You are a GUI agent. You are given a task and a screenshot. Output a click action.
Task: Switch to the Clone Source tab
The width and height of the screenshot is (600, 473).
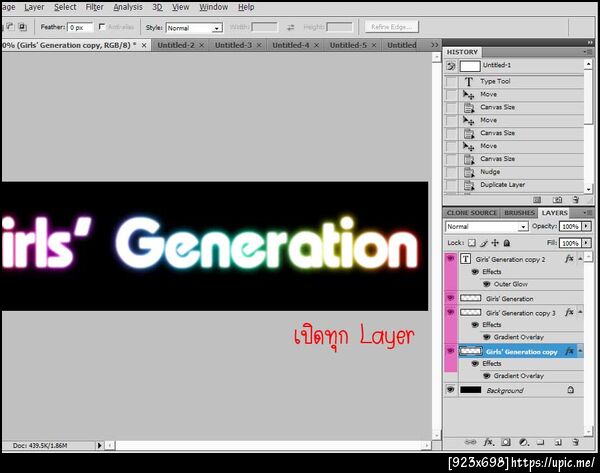tap(472, 213)
